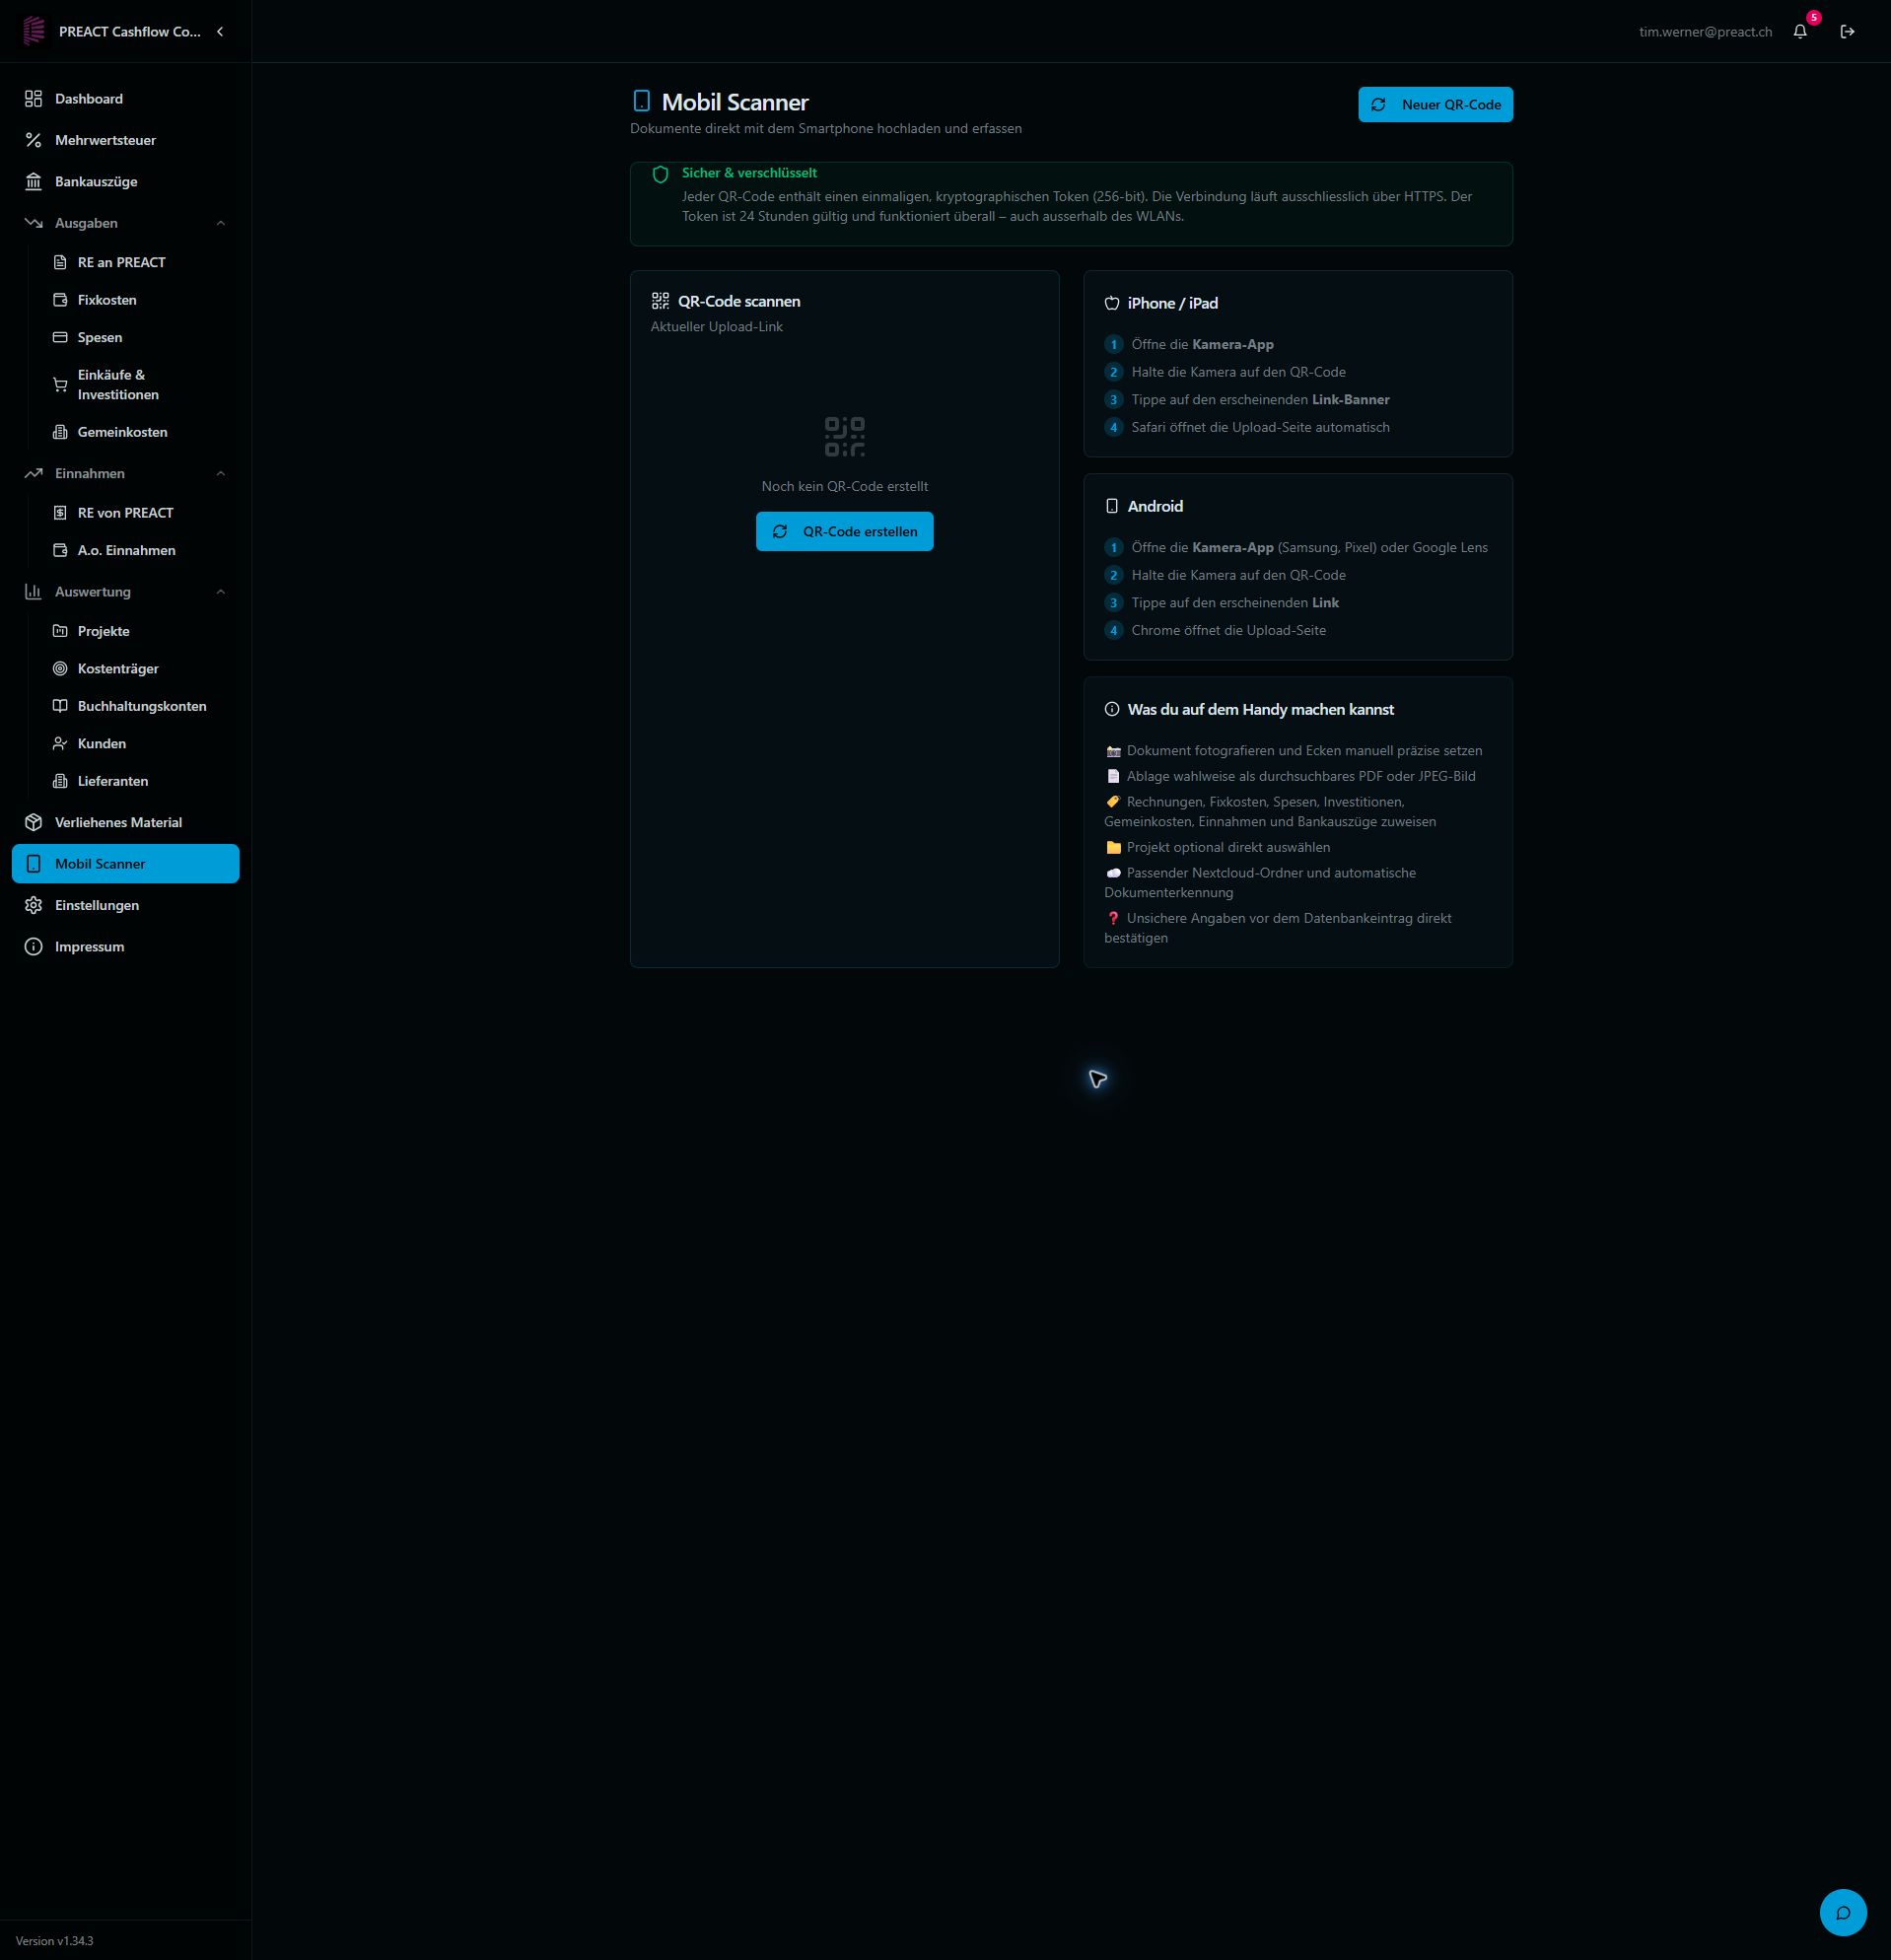Click the RE an PREACT document icon

pyautogui.click(x=60, y=262)
